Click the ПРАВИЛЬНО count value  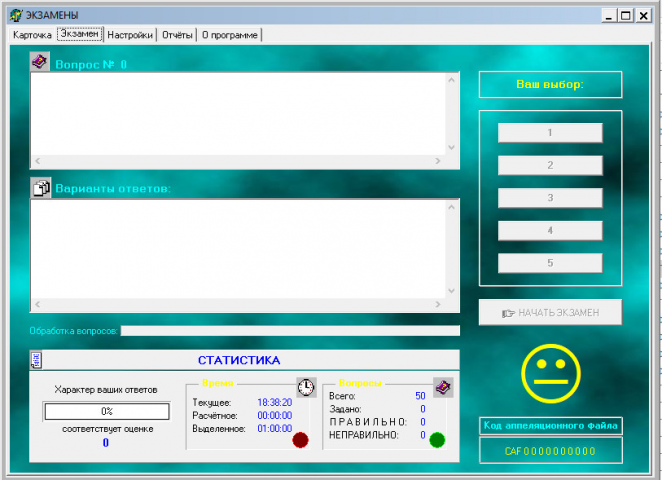(423, 422)
